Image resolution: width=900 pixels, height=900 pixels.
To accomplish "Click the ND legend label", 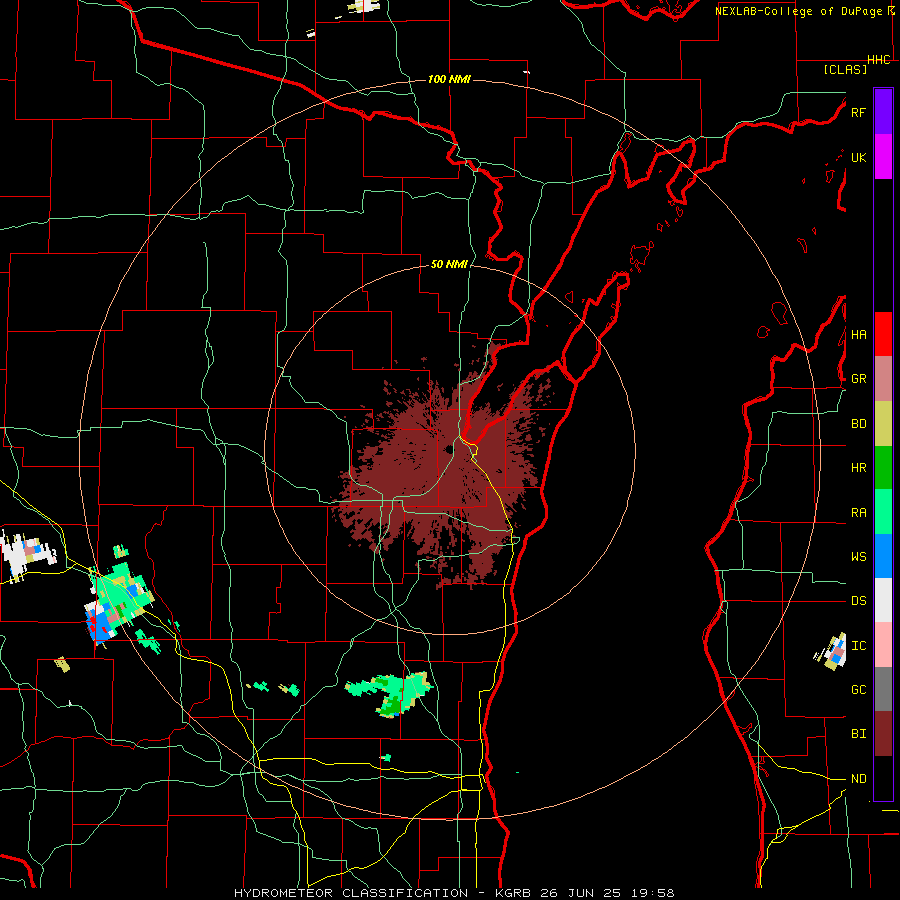I will (858, 778).
